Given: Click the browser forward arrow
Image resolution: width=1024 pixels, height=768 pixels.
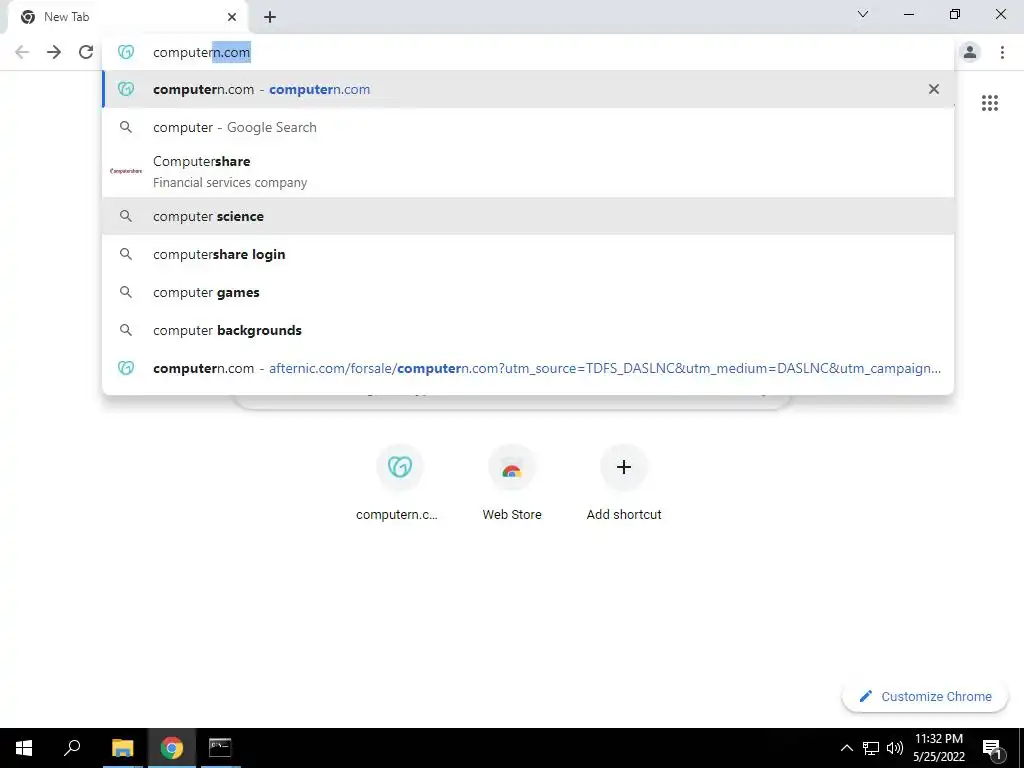Looking at the screenshot, I should [x=54, y=52].
